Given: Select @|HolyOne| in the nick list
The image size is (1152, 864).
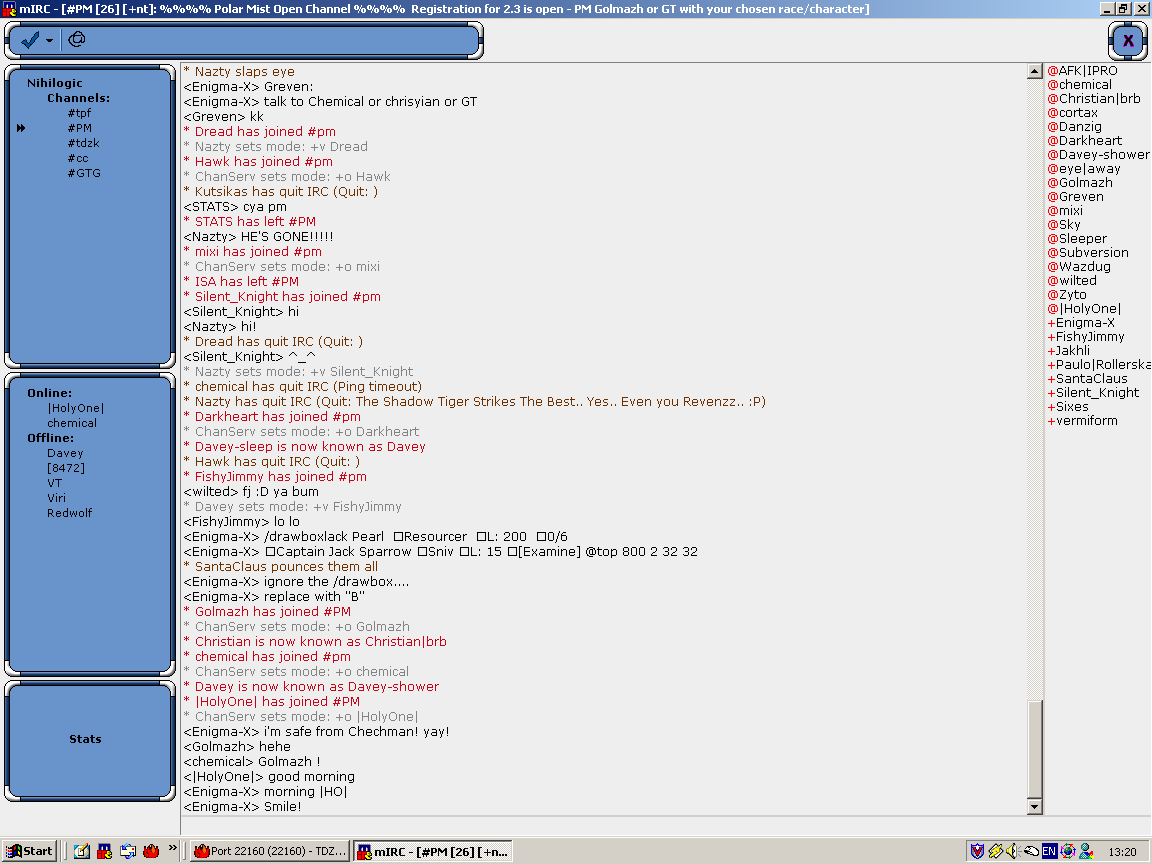Looking at the screenshot, I should pyautogui.click(x=1084, y=309).
